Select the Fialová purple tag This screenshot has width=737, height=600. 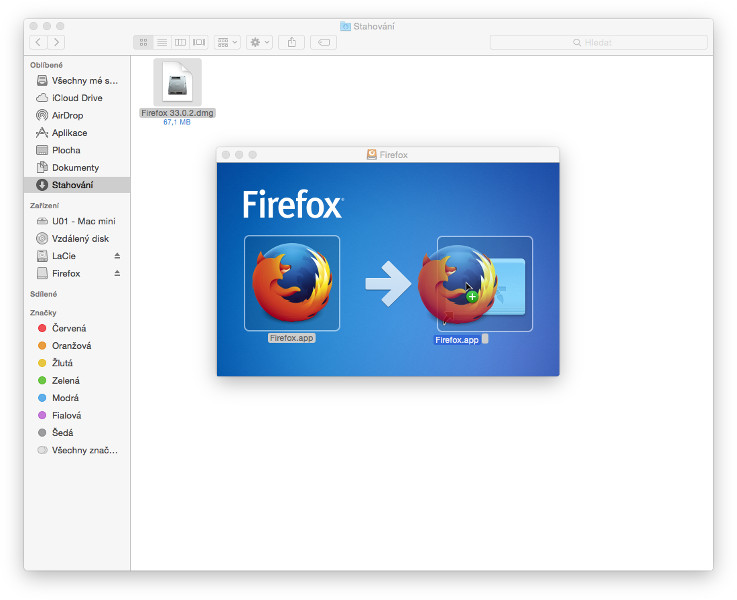[x=77, y=415]
